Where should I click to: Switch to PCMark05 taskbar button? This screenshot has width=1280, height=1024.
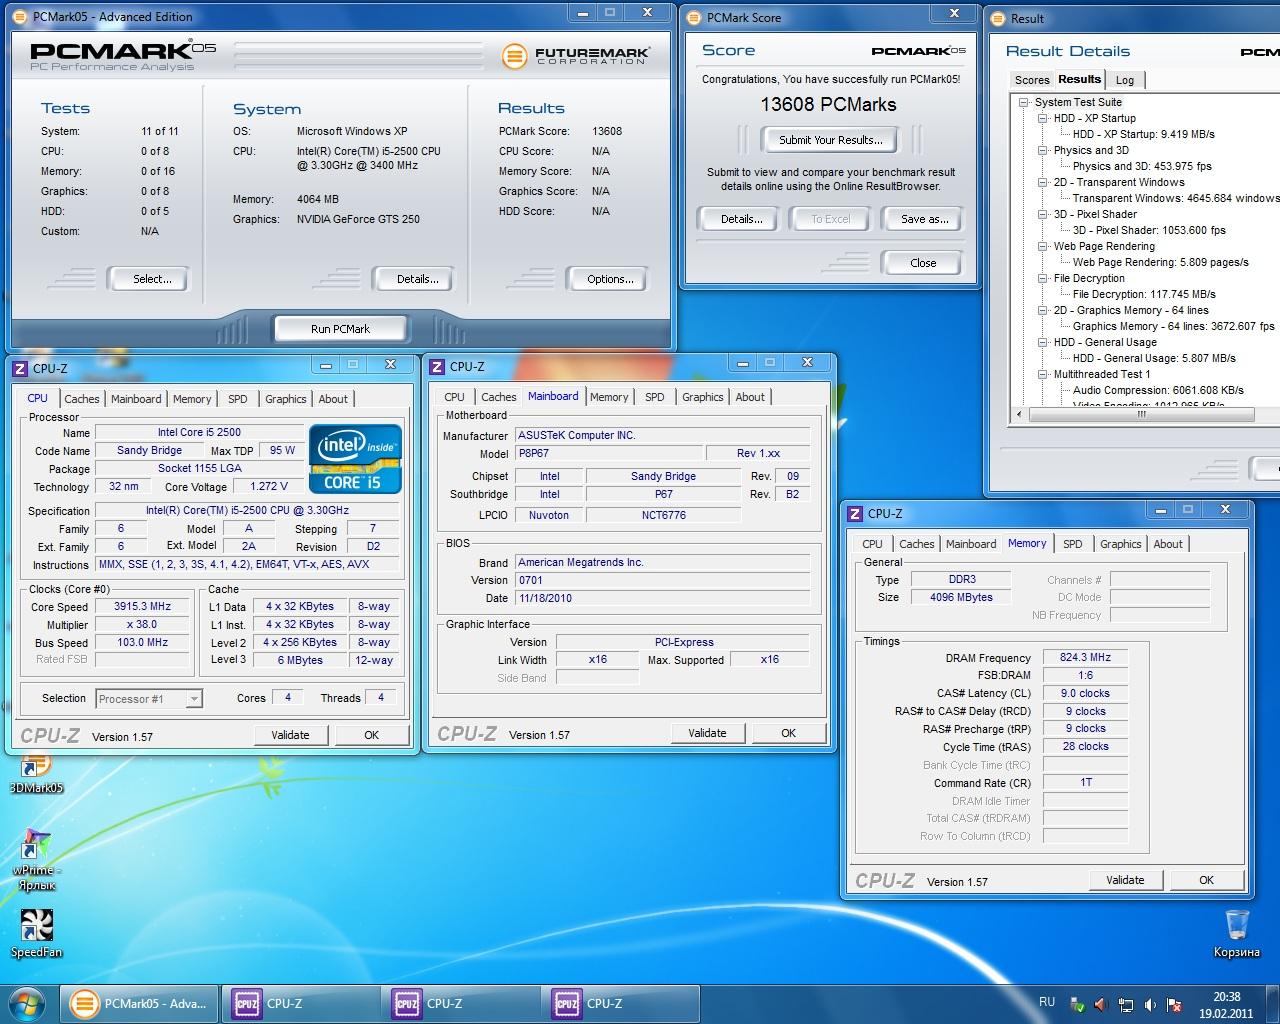140,1003
